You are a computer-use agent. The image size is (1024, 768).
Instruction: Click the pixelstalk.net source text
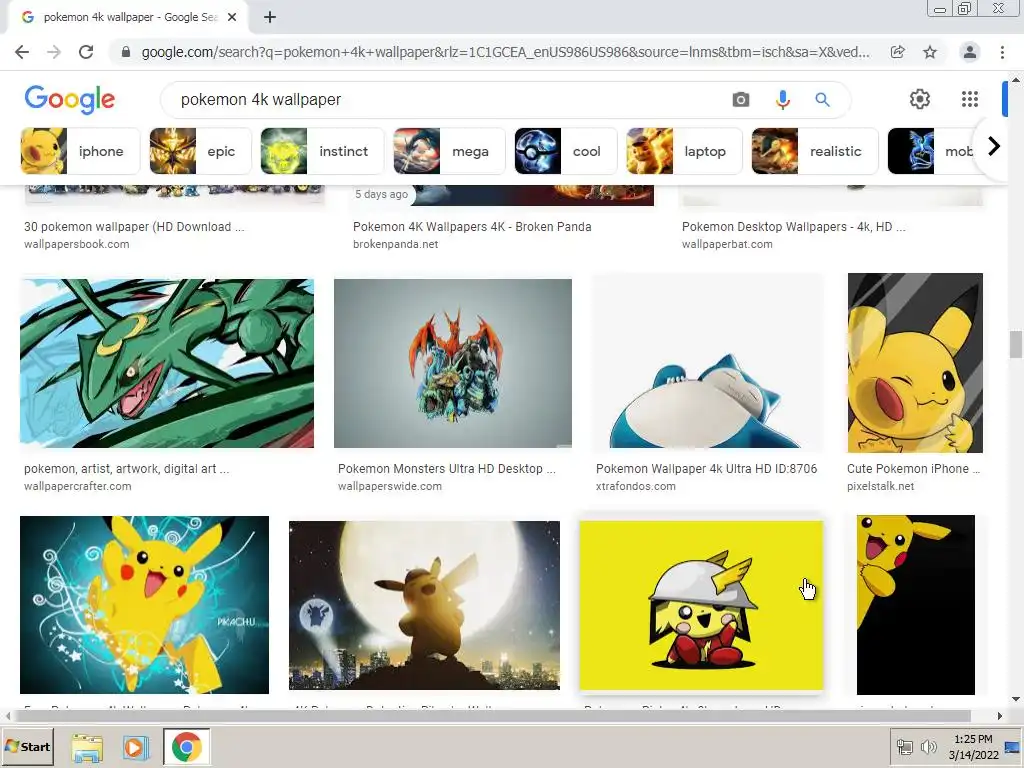pyautogui.click(x=880, y=487)
